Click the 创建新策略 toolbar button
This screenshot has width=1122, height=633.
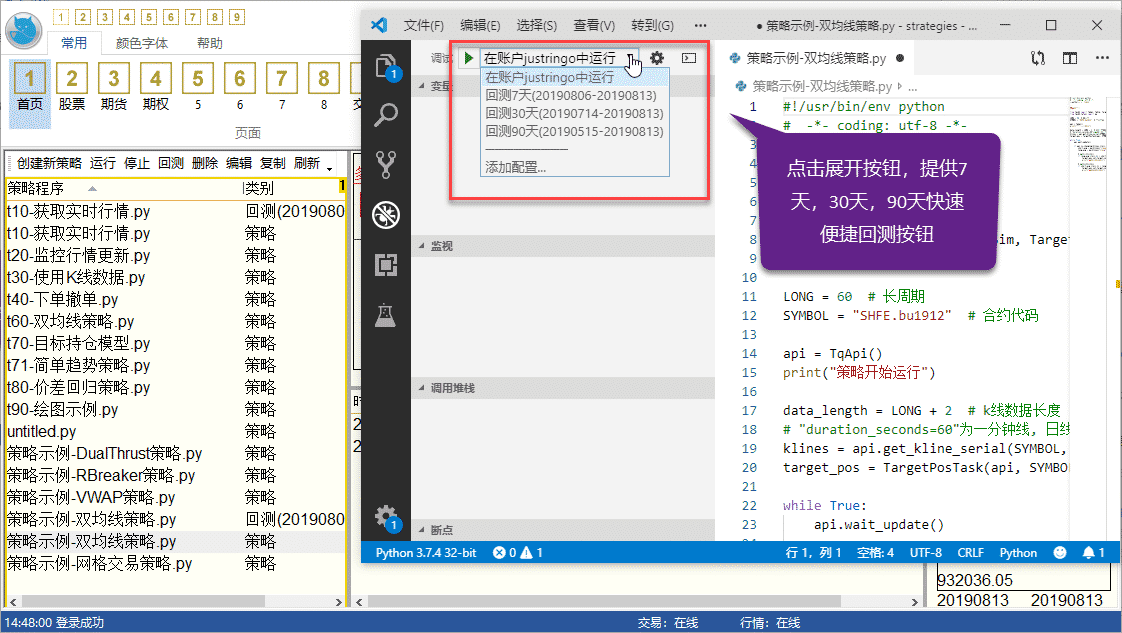pos(49,163)
